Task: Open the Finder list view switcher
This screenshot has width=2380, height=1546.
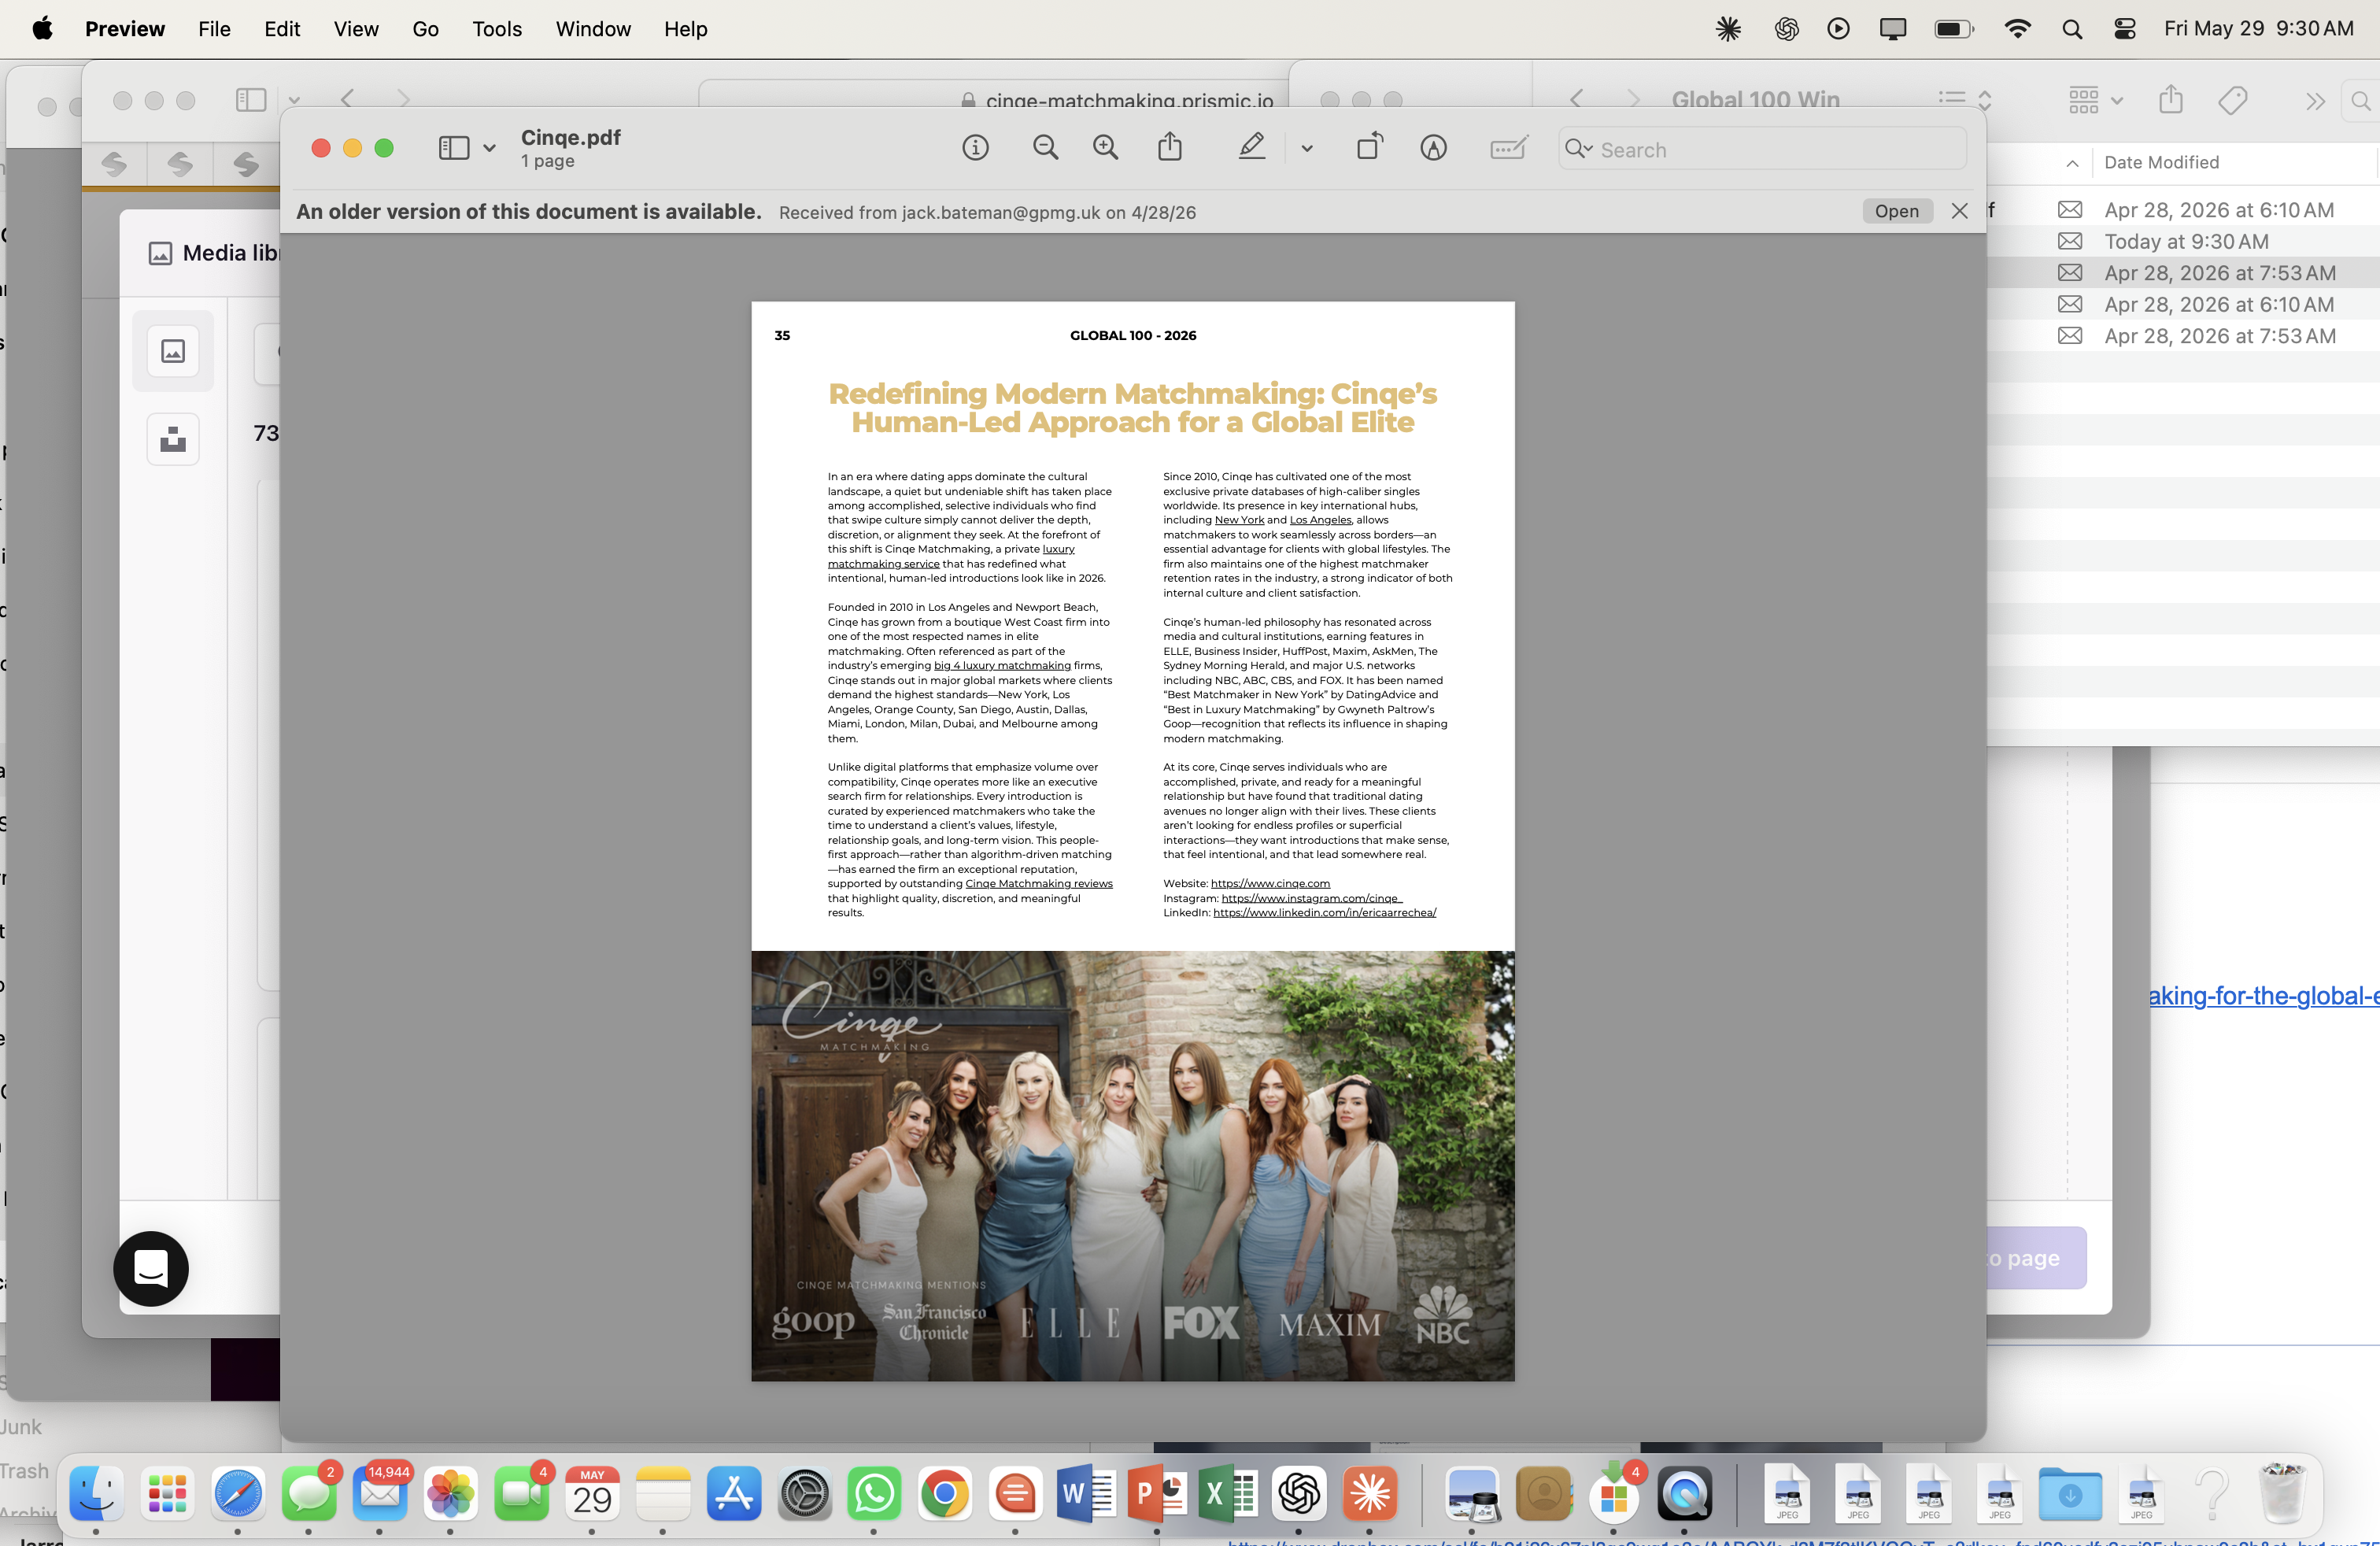Action: [1965, 99]
